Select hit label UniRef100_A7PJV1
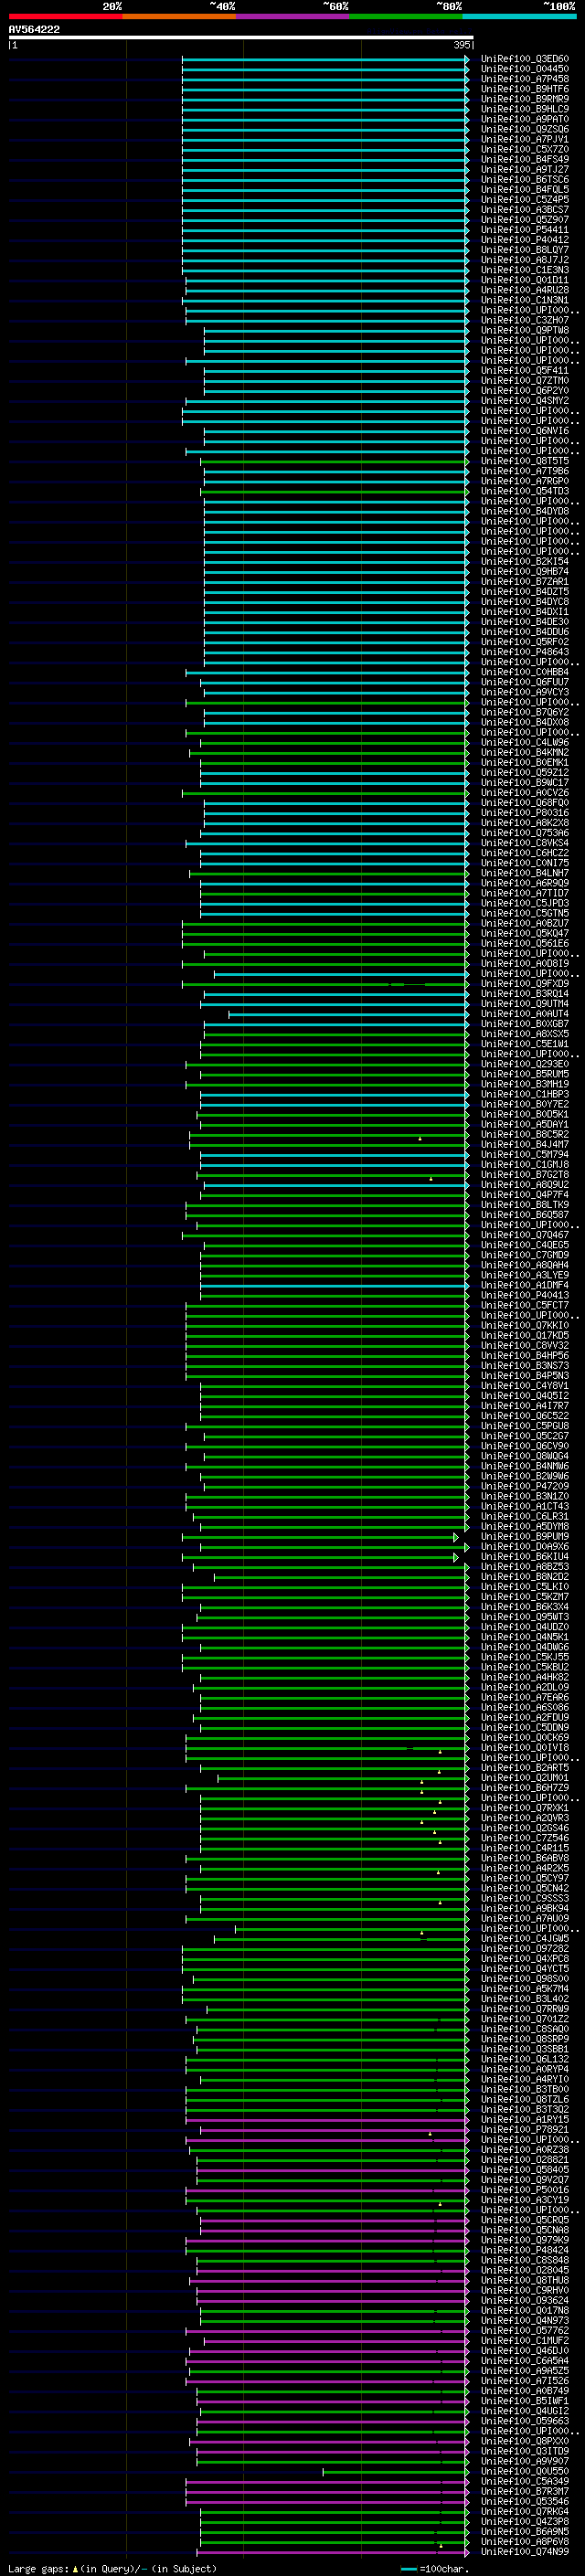Image resolution: width=585 pixels, height=2576 pixels. 525,139
